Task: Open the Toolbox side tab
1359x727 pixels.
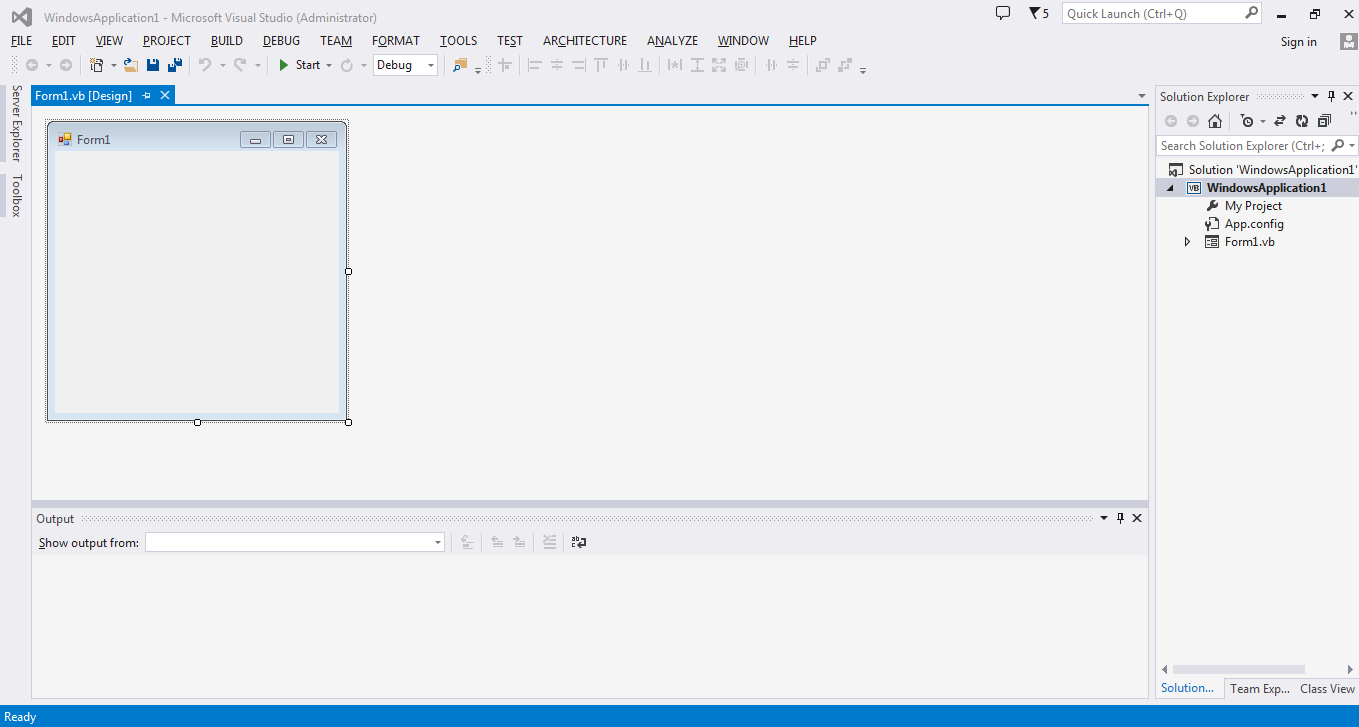Action: [15, 195]
